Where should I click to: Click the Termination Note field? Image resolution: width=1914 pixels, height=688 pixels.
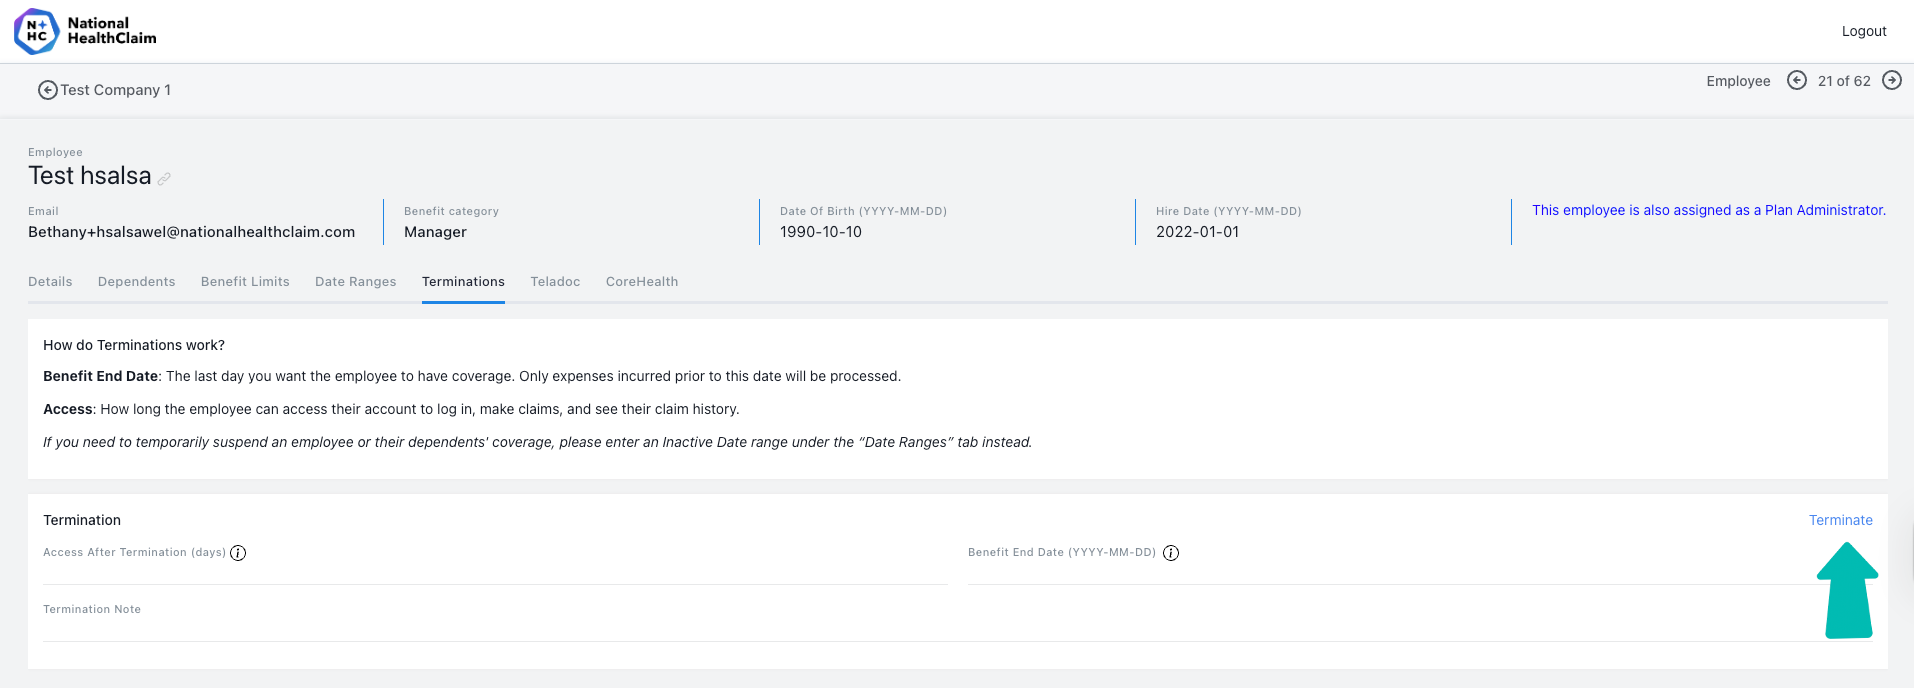point(958,630)
